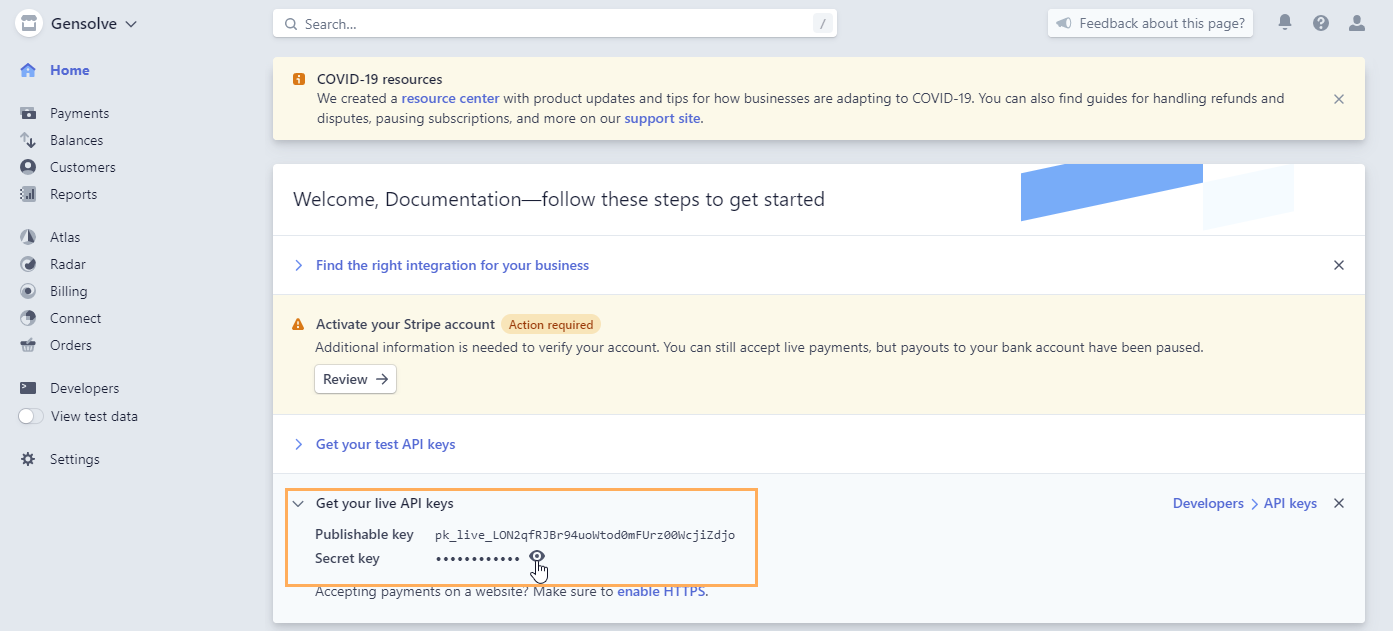Open the resource center link

(450, 98)
